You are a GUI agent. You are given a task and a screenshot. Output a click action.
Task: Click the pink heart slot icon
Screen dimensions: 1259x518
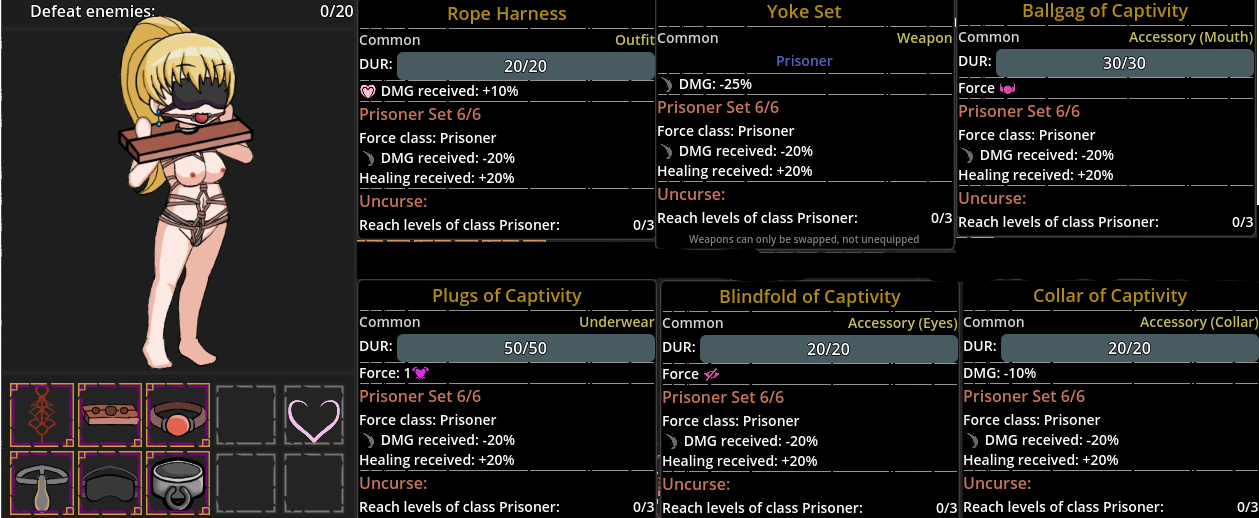point(314,414)
